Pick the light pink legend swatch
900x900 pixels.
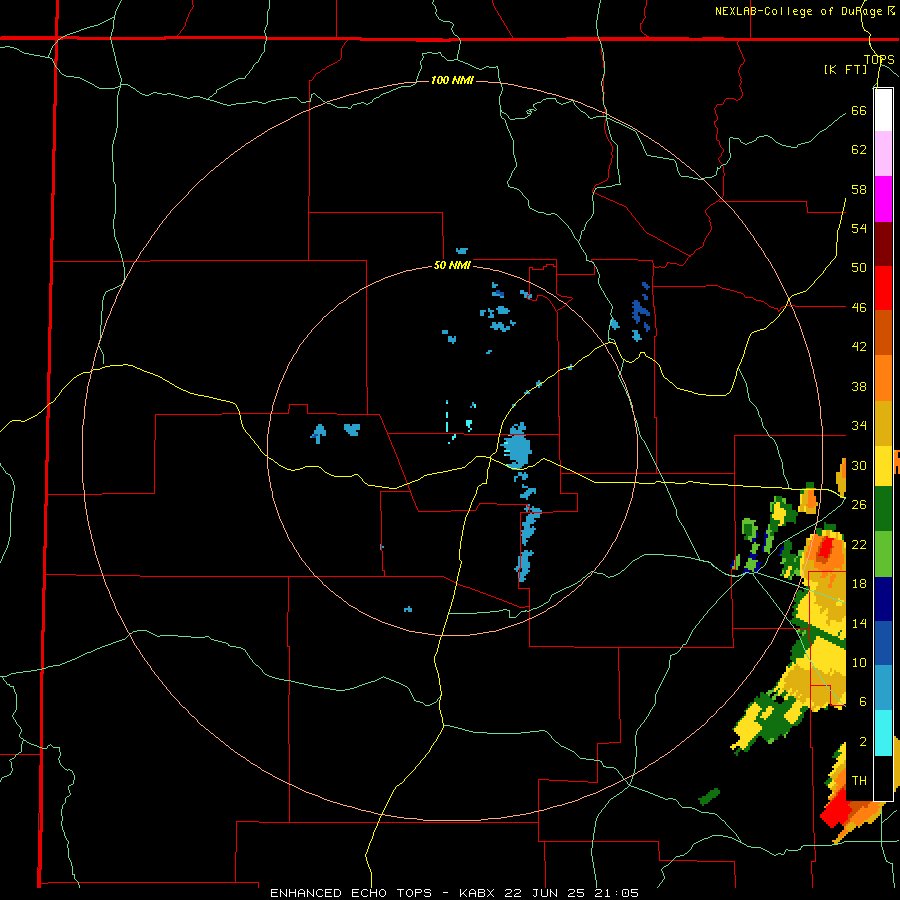coord(883,154)
